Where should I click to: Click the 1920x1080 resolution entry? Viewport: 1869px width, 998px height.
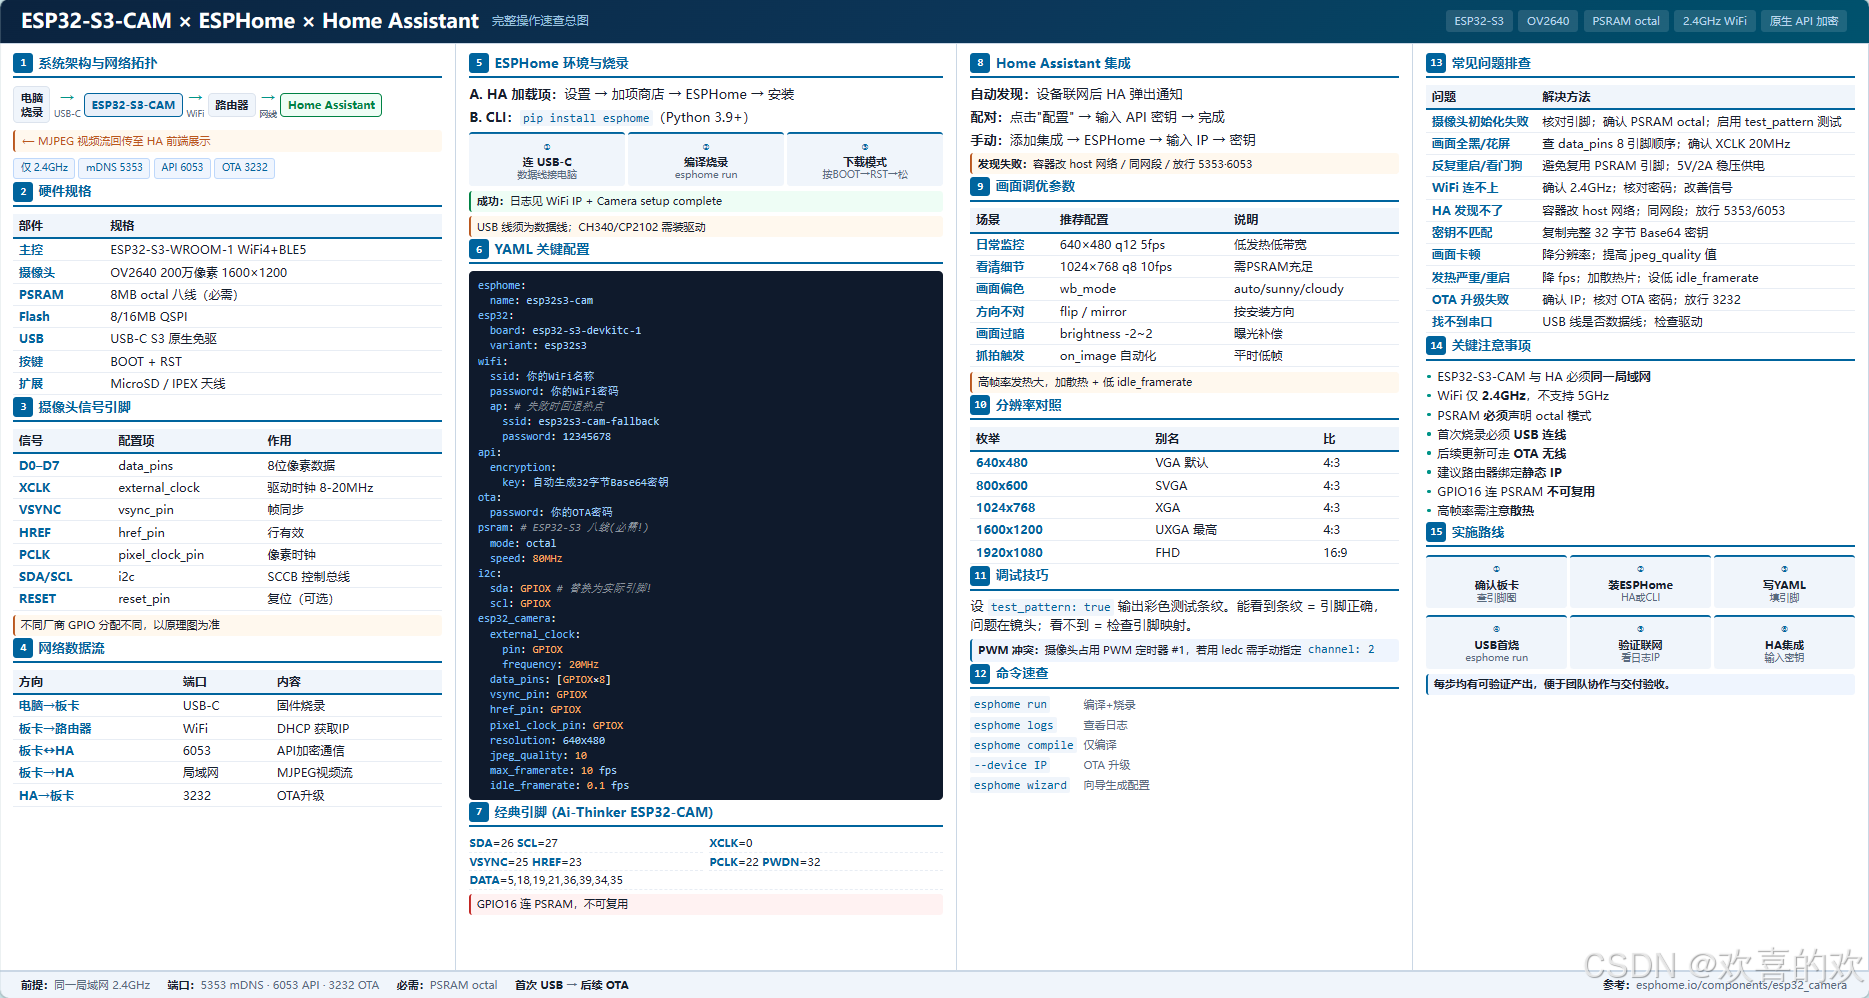click(x=1009, y=553)
